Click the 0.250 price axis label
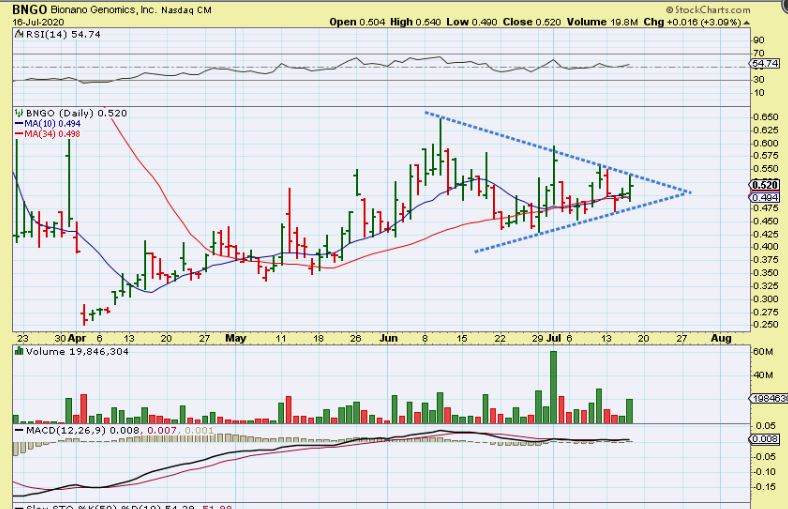 click(766, 325)
